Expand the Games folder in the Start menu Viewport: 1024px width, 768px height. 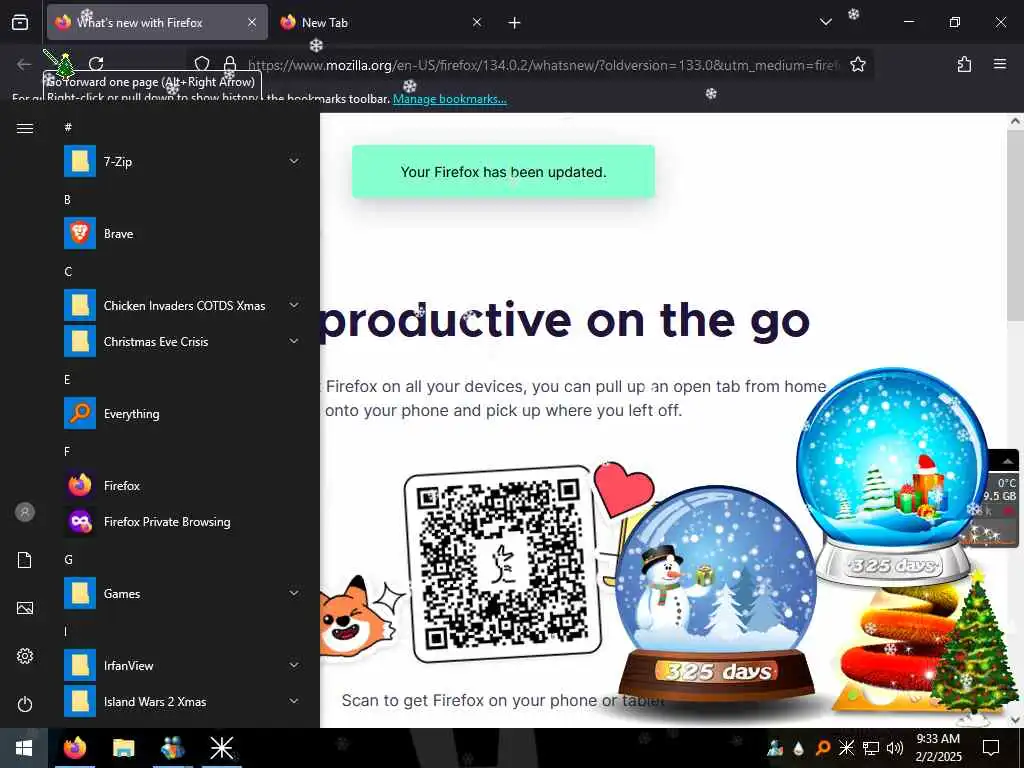(182, 594)
